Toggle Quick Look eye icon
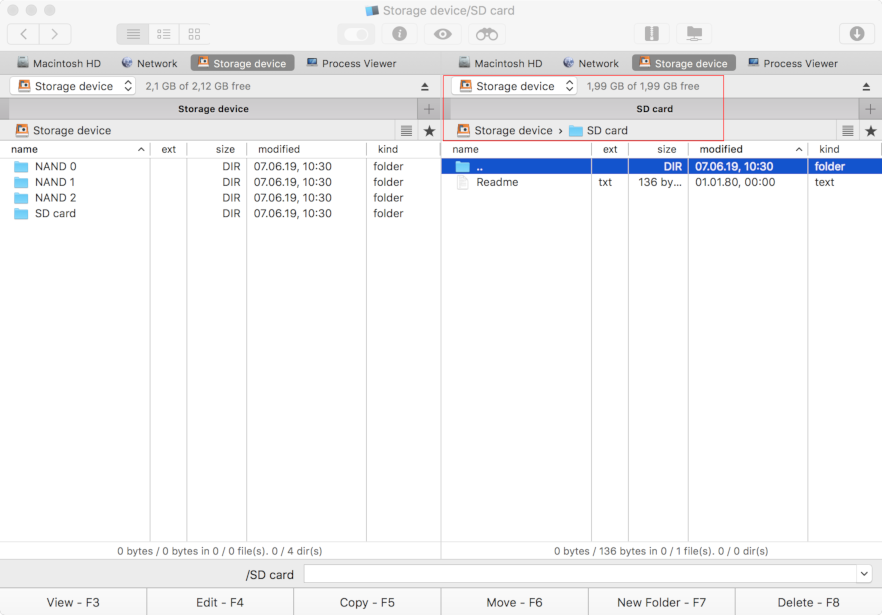The height and width of the screenshot is (615, 882). [x=443, y=34]
